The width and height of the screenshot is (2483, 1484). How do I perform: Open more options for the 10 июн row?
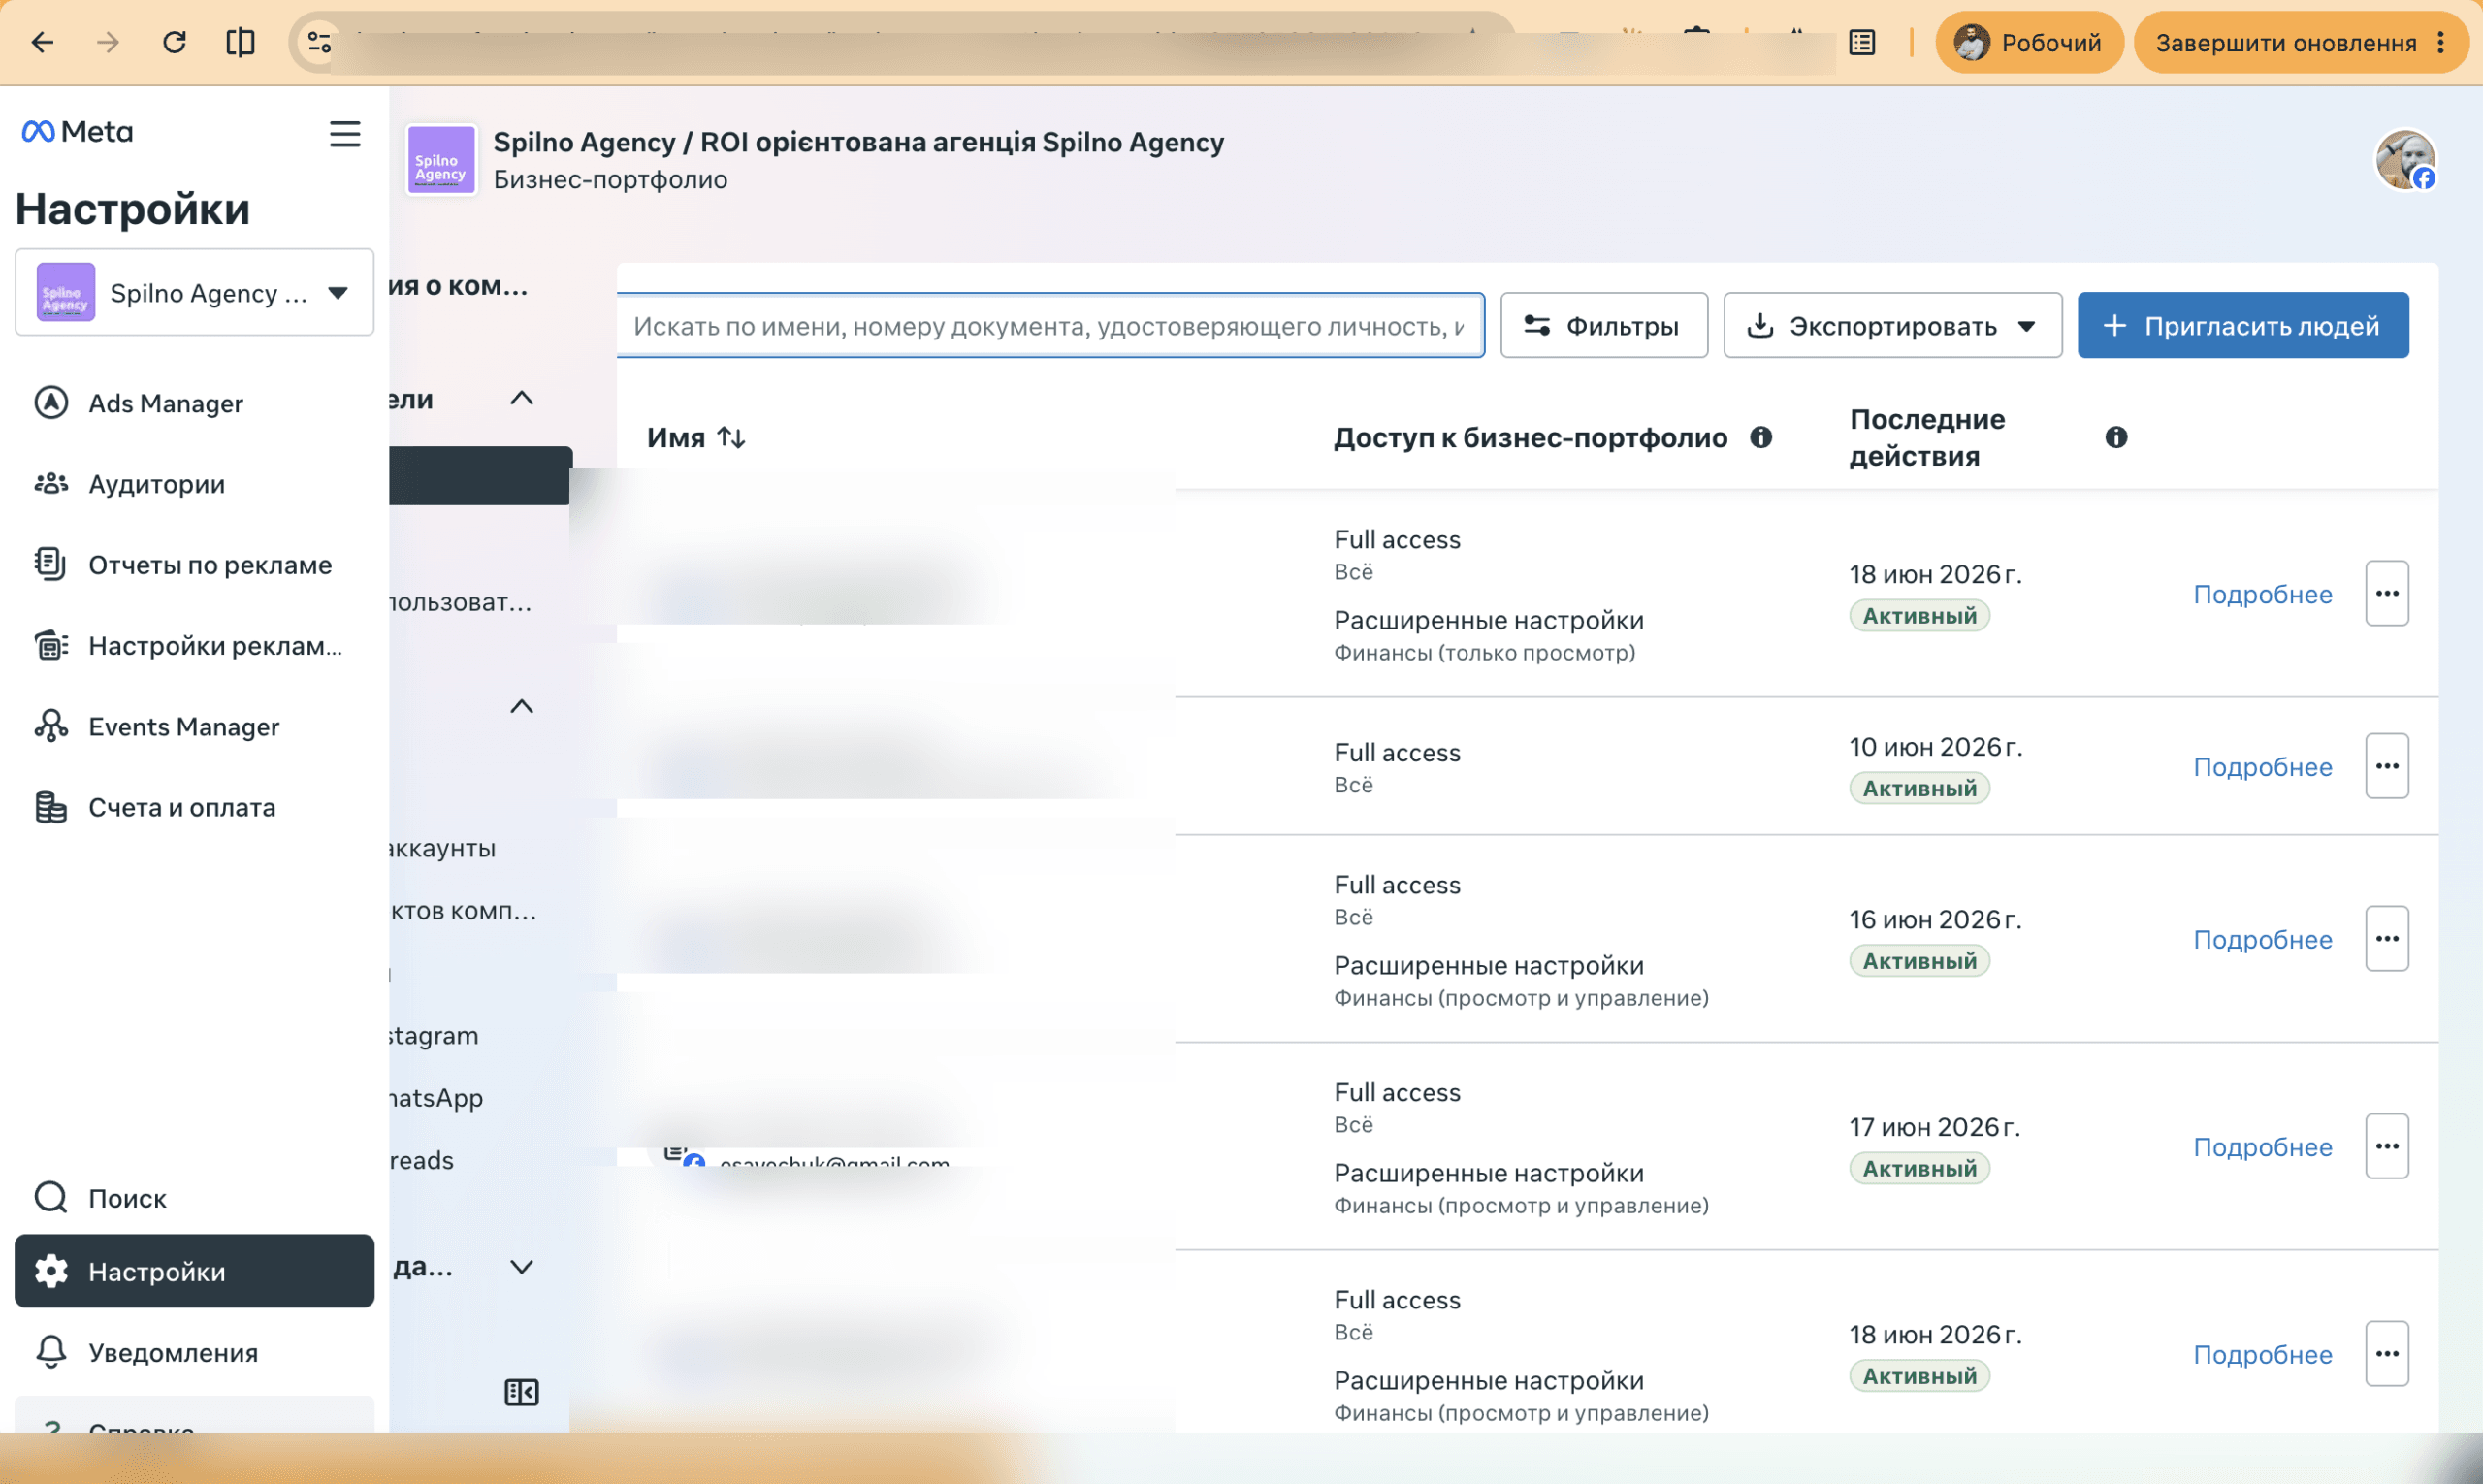(2387, 767)
